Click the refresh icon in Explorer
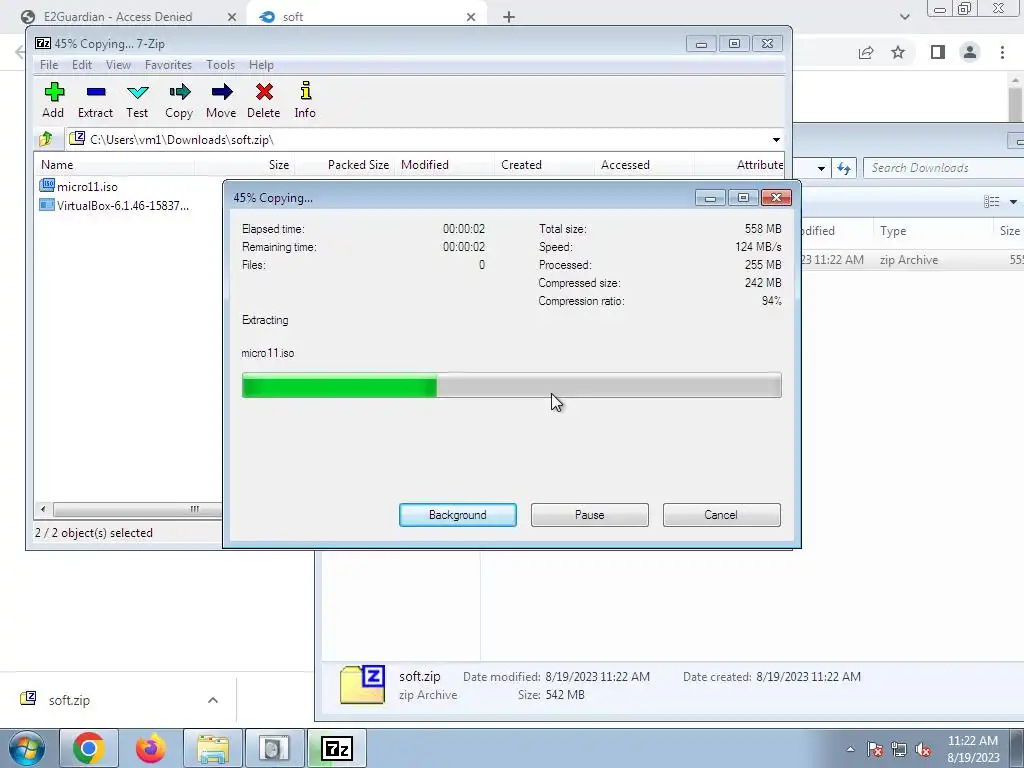1024x768 pixels. point(844,168)
